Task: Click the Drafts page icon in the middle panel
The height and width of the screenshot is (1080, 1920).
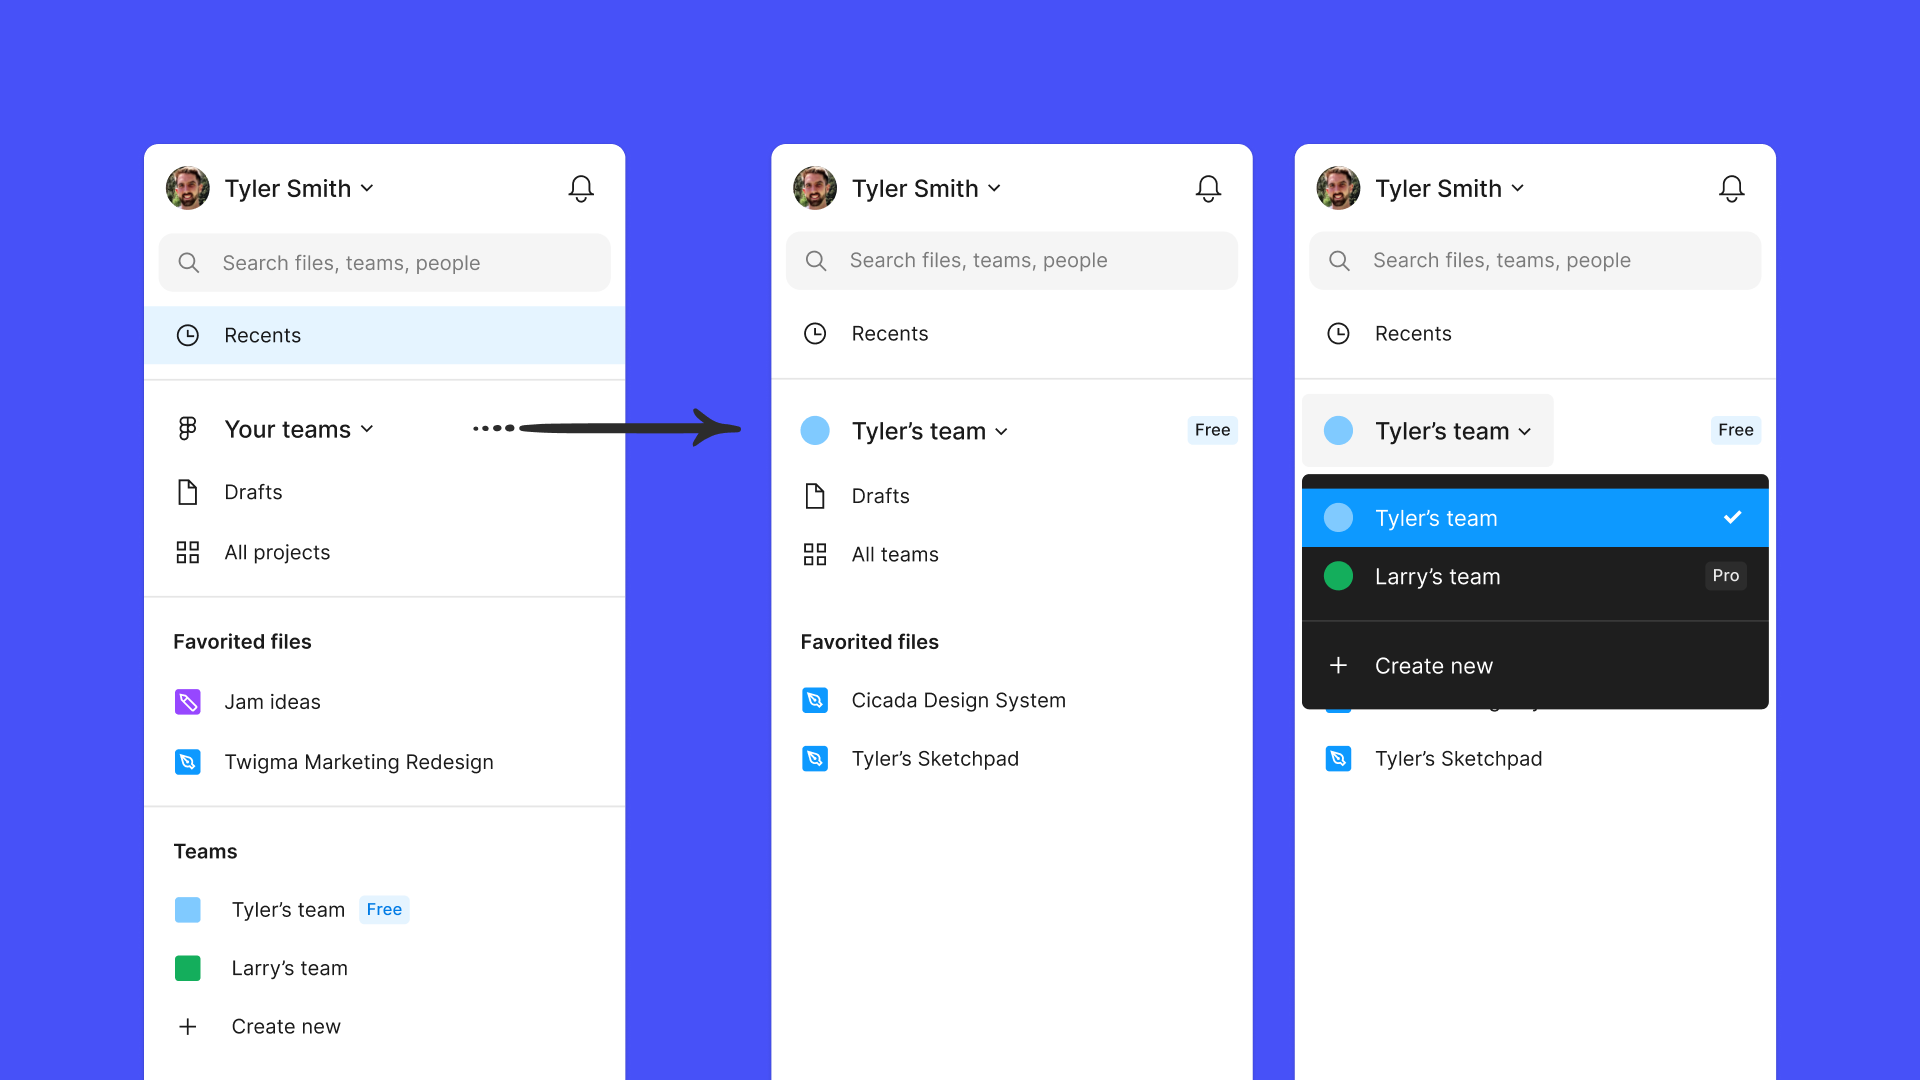Action: tap(814, 496)
